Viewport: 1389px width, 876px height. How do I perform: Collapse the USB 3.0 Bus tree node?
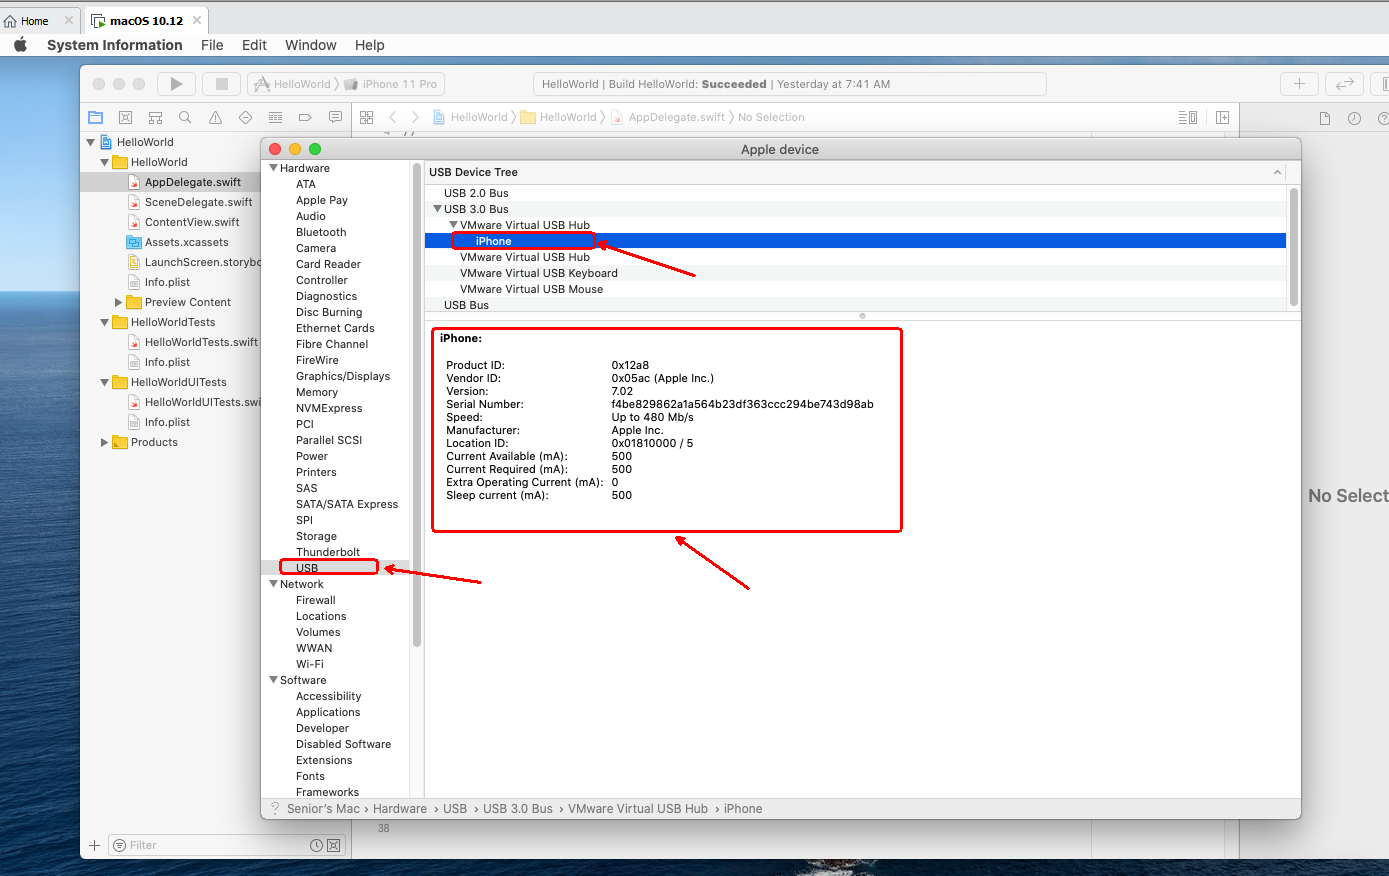437,209
